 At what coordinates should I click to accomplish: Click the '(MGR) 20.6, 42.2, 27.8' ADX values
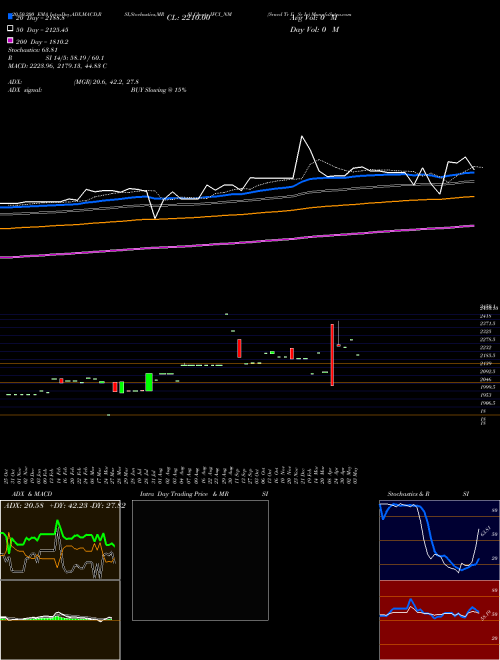pyautogui.click(x=106, y=82)
